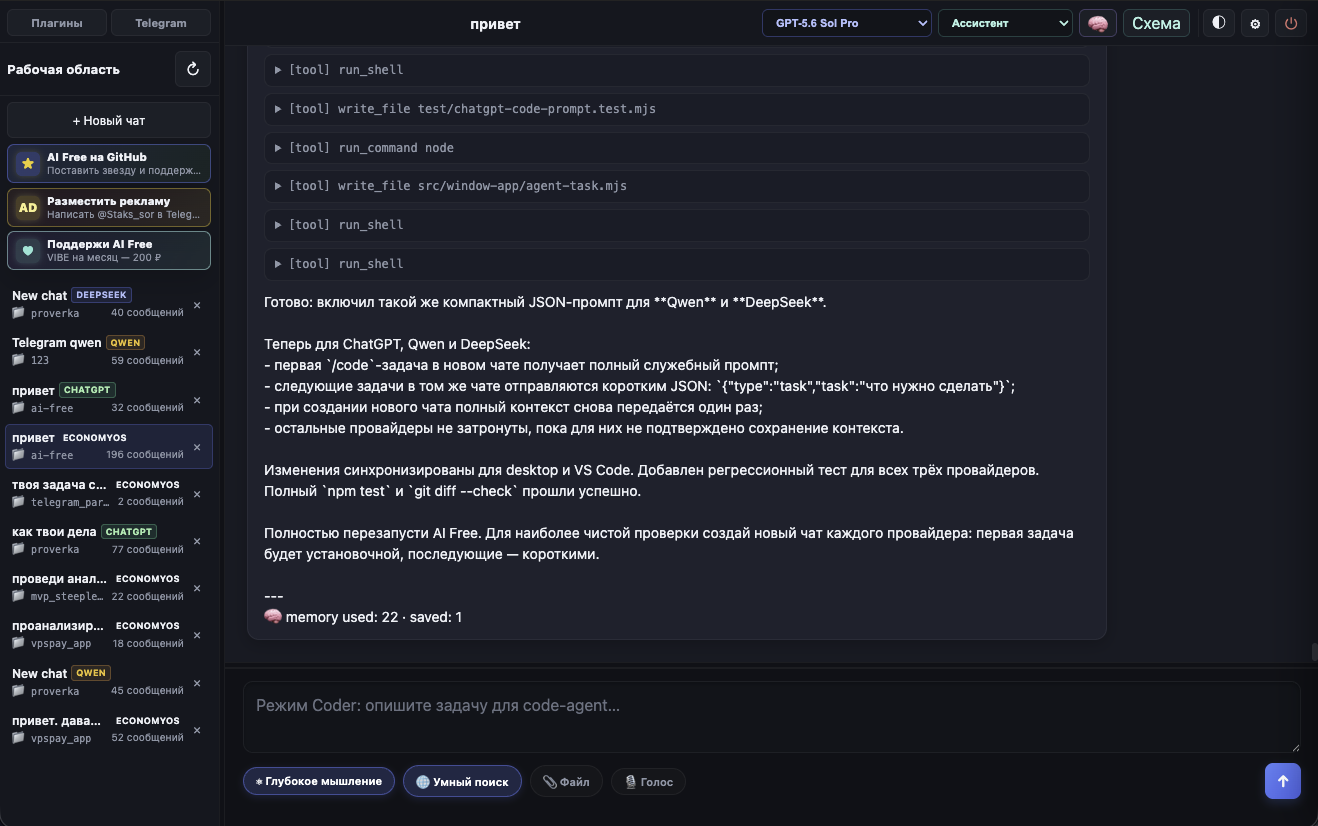Expand run_shell entry below agent-task.mjs

677,225
